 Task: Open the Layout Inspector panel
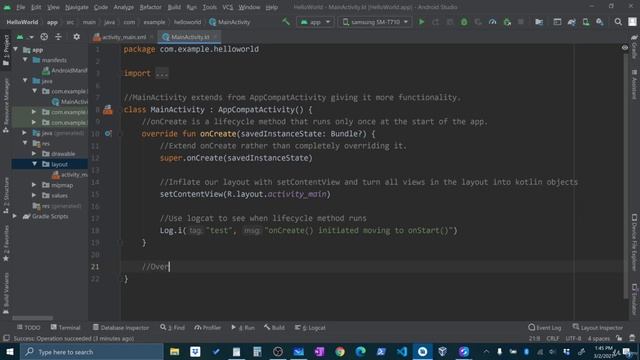click(598, 327)
